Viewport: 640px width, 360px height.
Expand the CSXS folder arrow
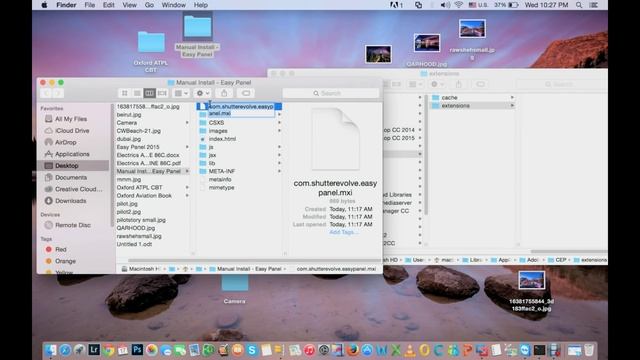pos(280,123)
